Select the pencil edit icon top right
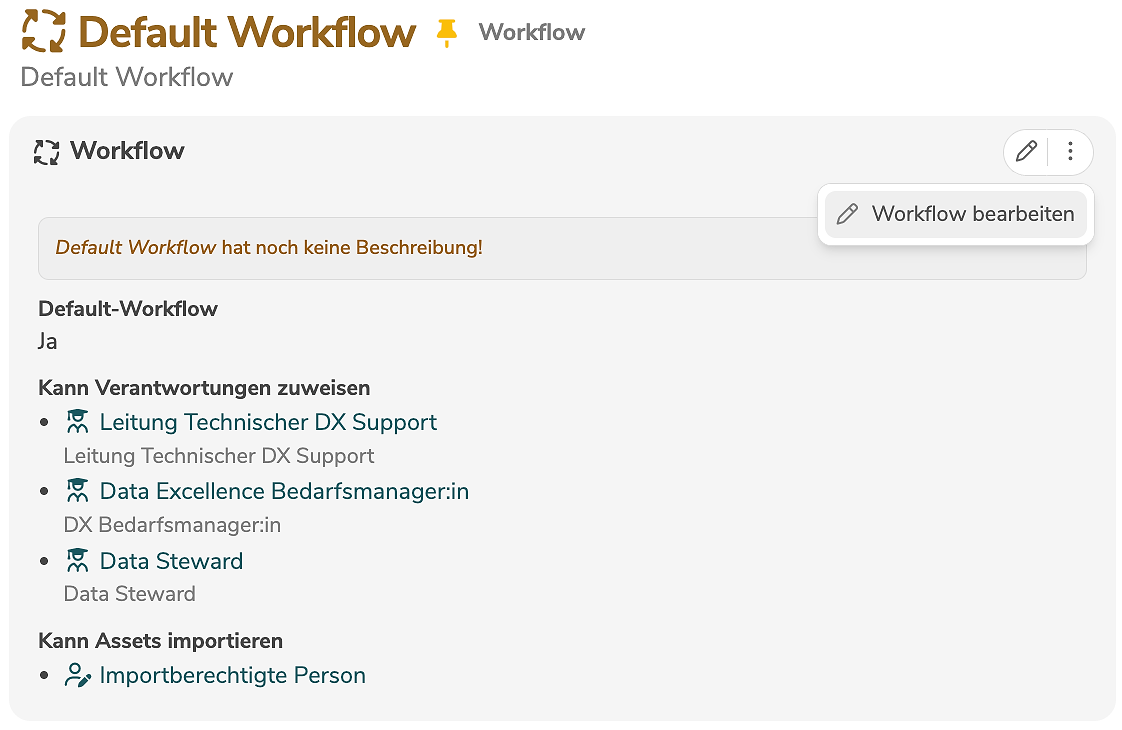 [1025, 151]
